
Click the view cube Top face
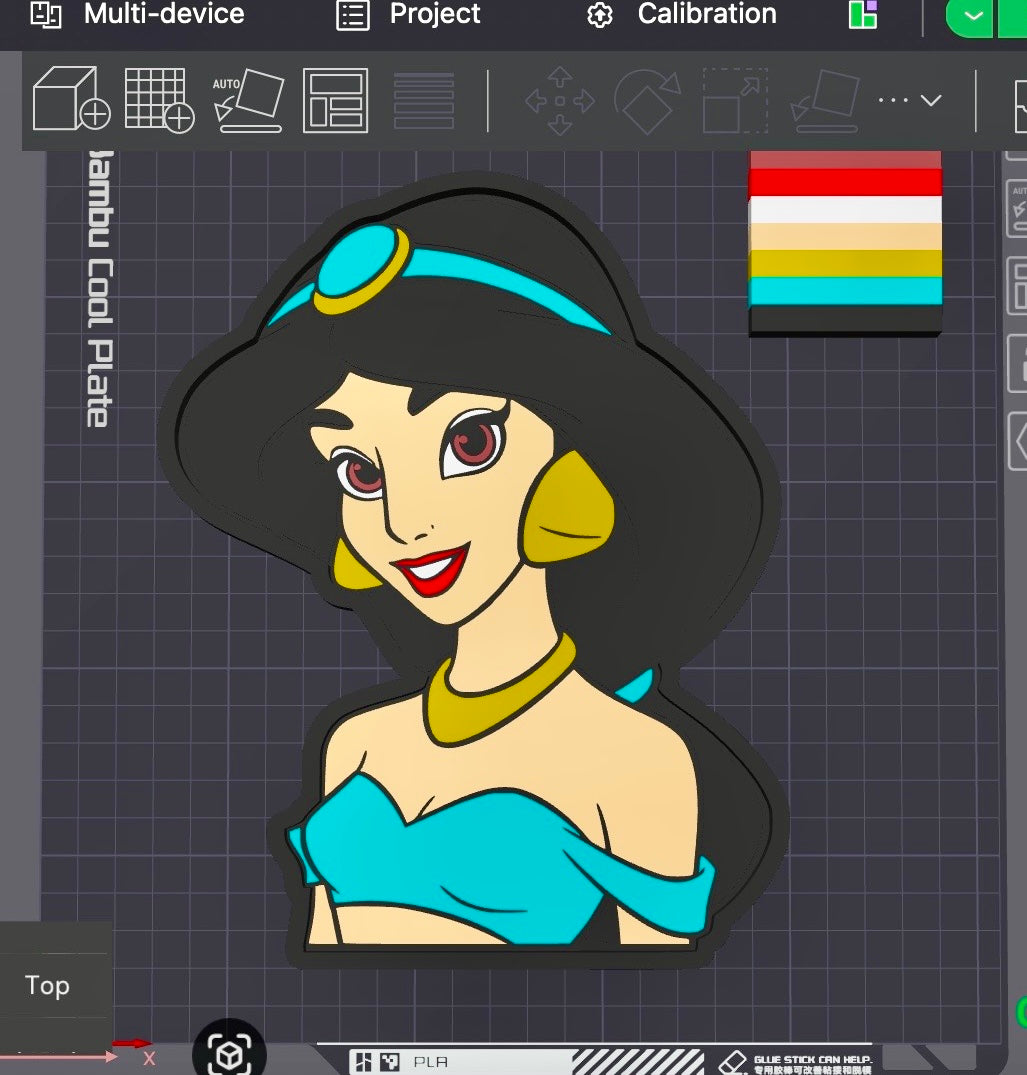(x=47, y=985)
